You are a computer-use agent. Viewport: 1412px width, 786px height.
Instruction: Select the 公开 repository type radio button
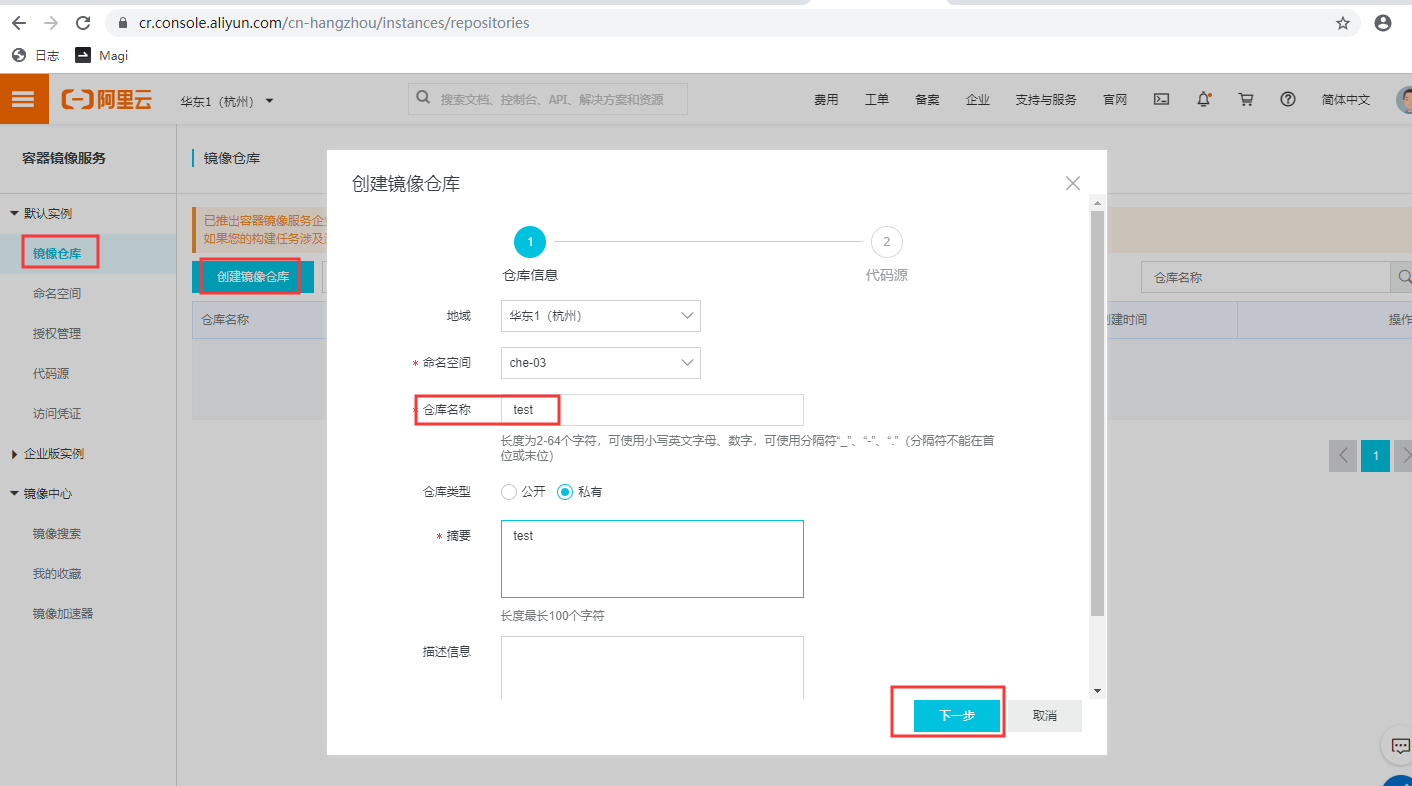pos(509,491)
